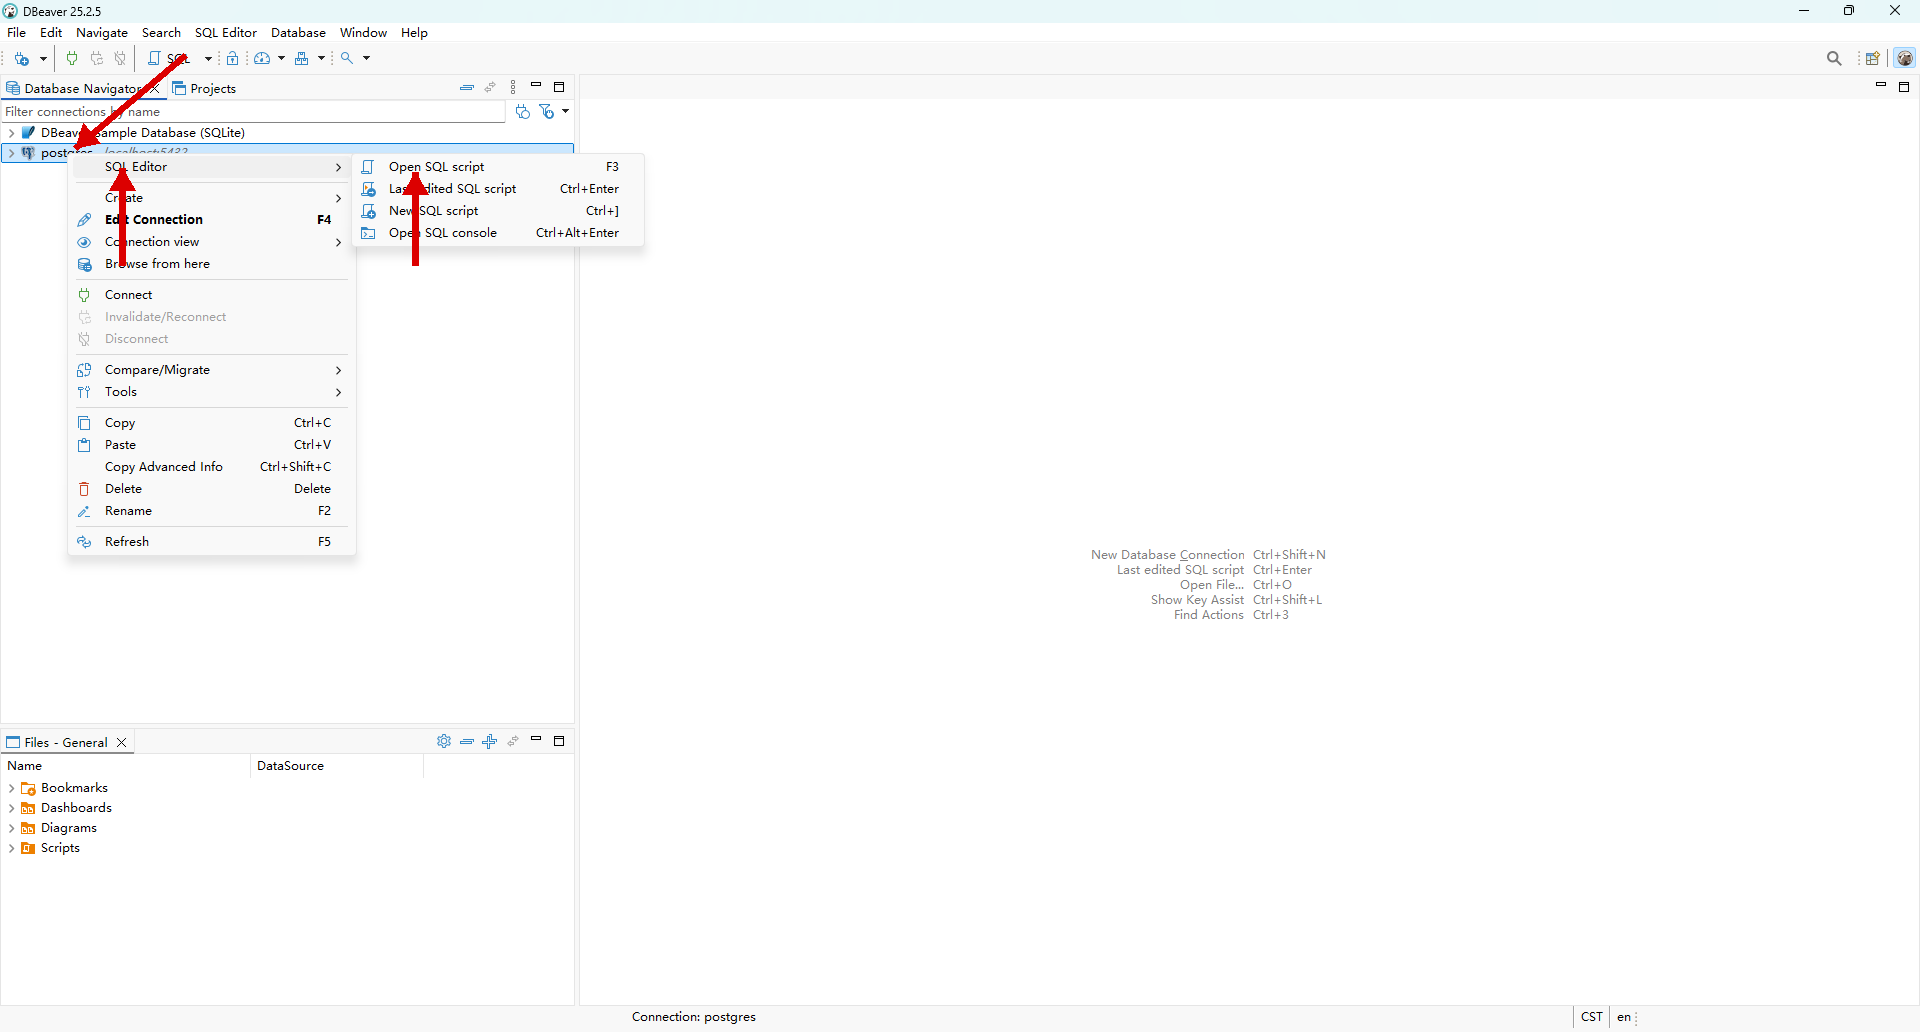
Task: Expand the Diagrams folder
Action: click(x=11, y=829)
